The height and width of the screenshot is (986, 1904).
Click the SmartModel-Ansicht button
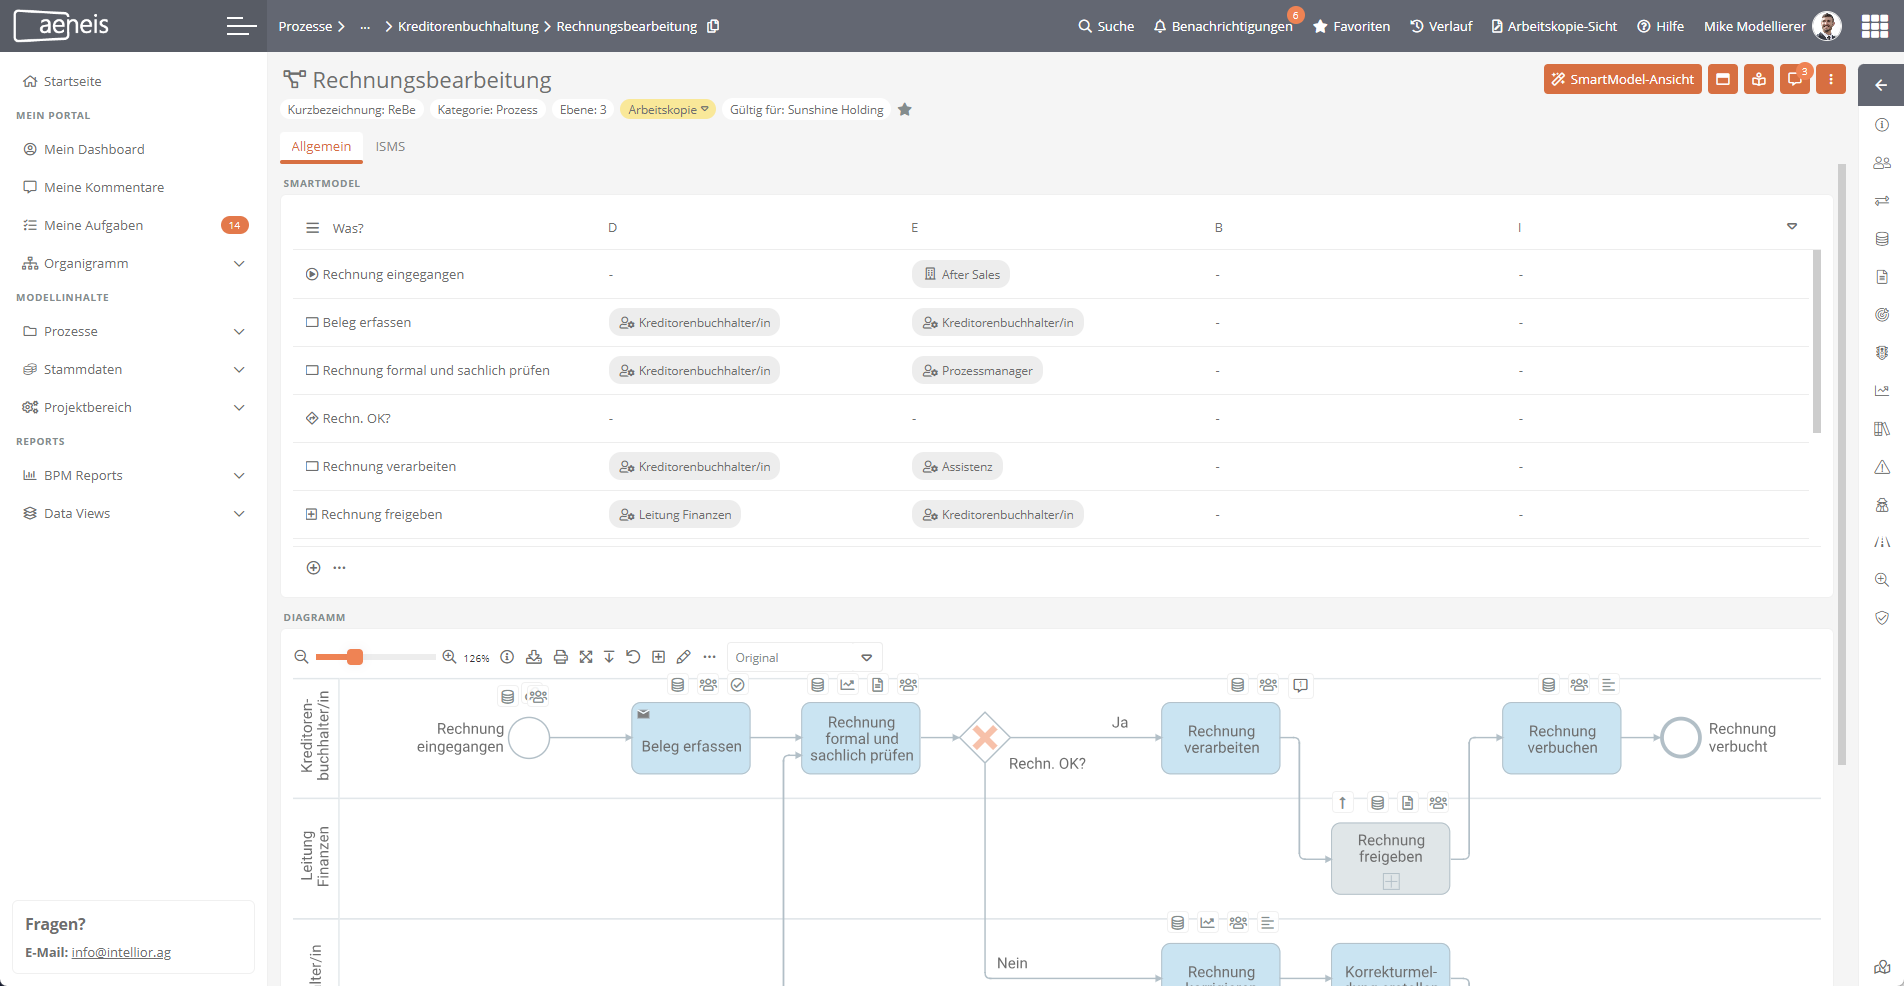pos(1622,79)
